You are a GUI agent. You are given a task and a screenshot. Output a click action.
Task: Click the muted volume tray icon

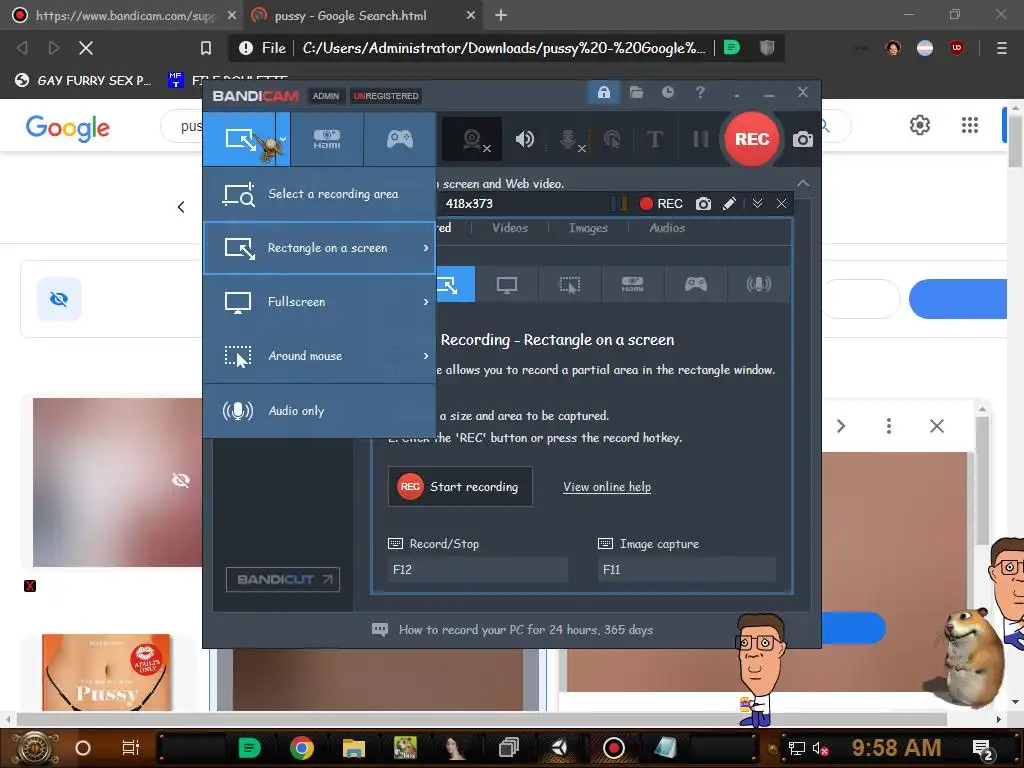point(820,749)
